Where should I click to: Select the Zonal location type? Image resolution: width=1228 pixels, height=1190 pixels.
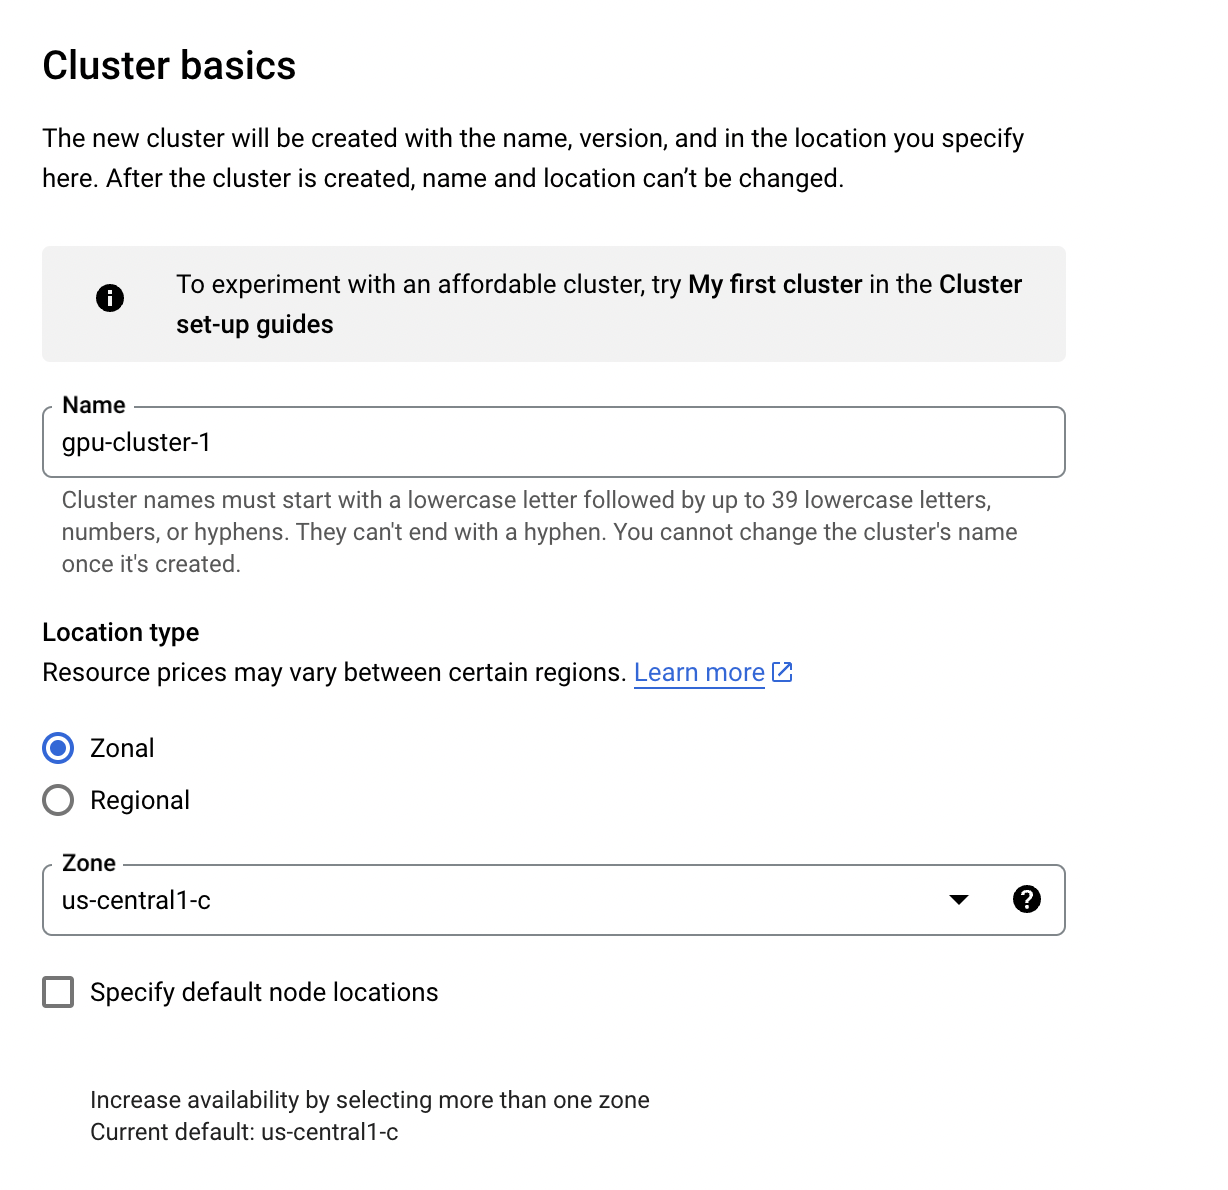(x=58, y=748)
